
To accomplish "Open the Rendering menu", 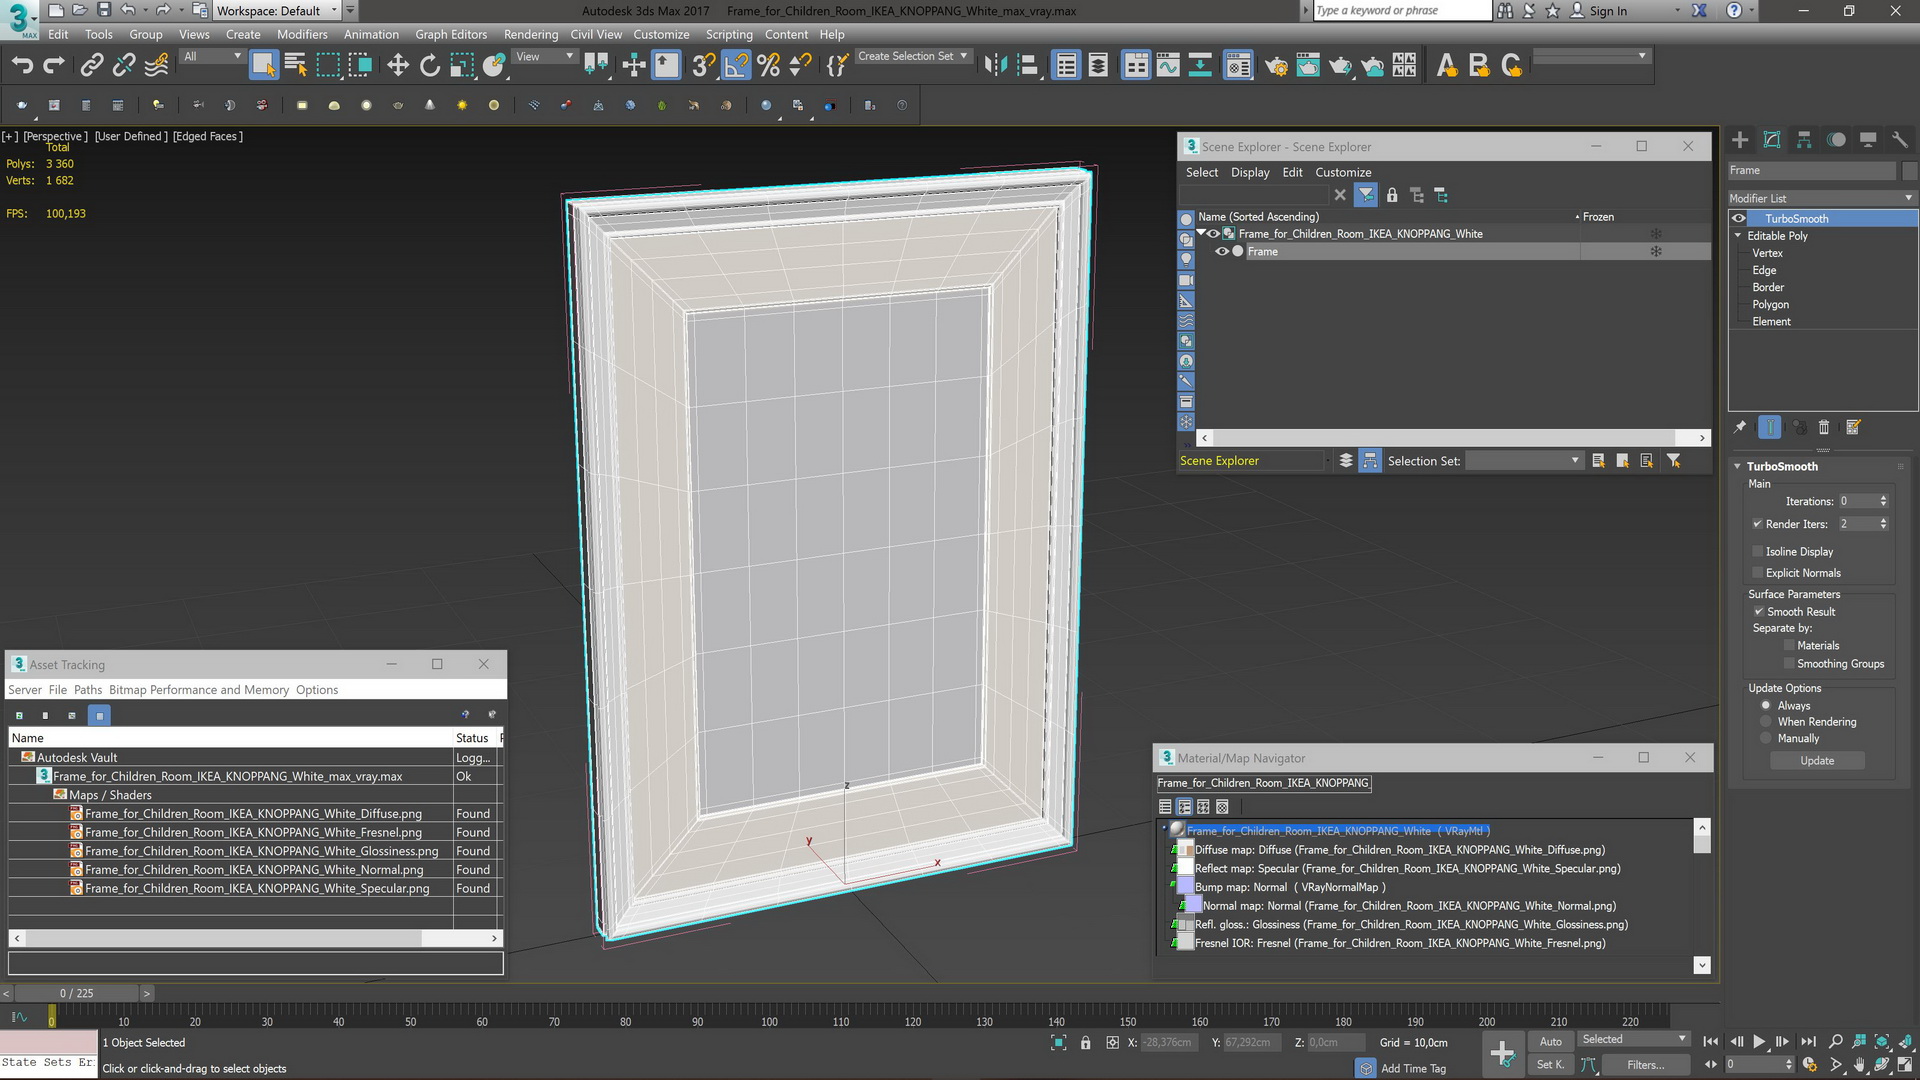I will [531, 34].
